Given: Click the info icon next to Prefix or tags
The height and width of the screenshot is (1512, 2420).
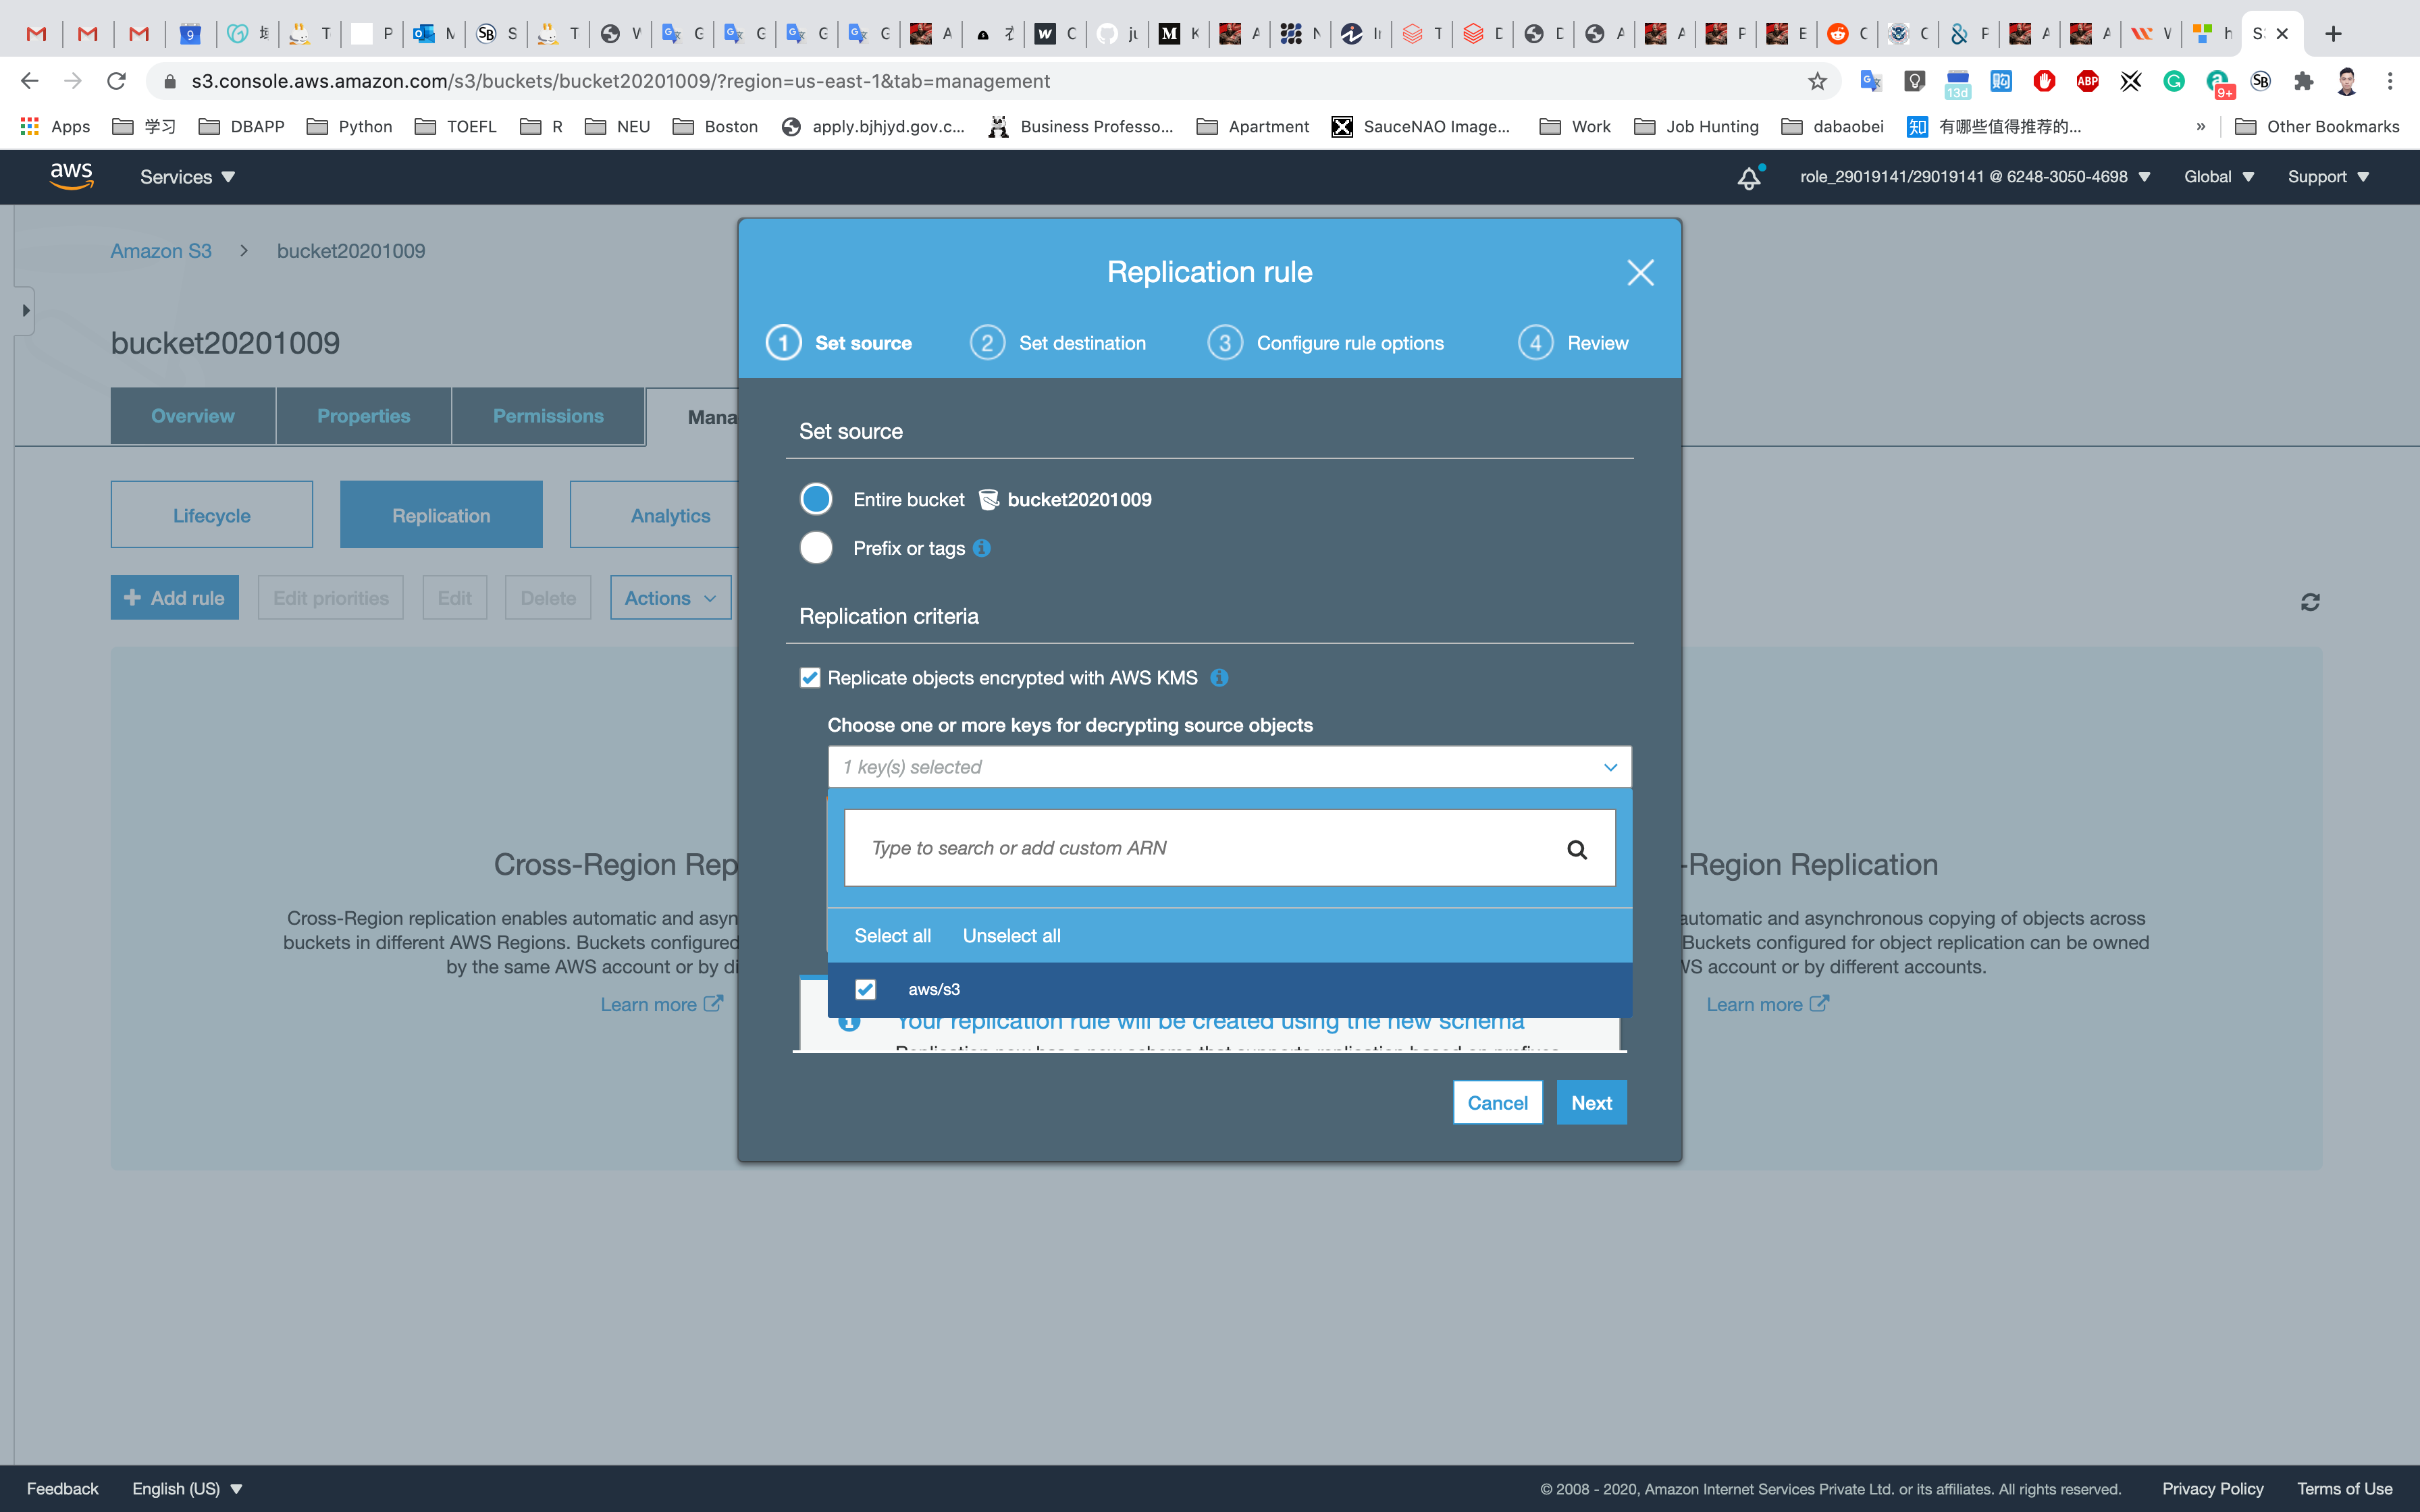Looking at the screenshot, I should point(982,548).
